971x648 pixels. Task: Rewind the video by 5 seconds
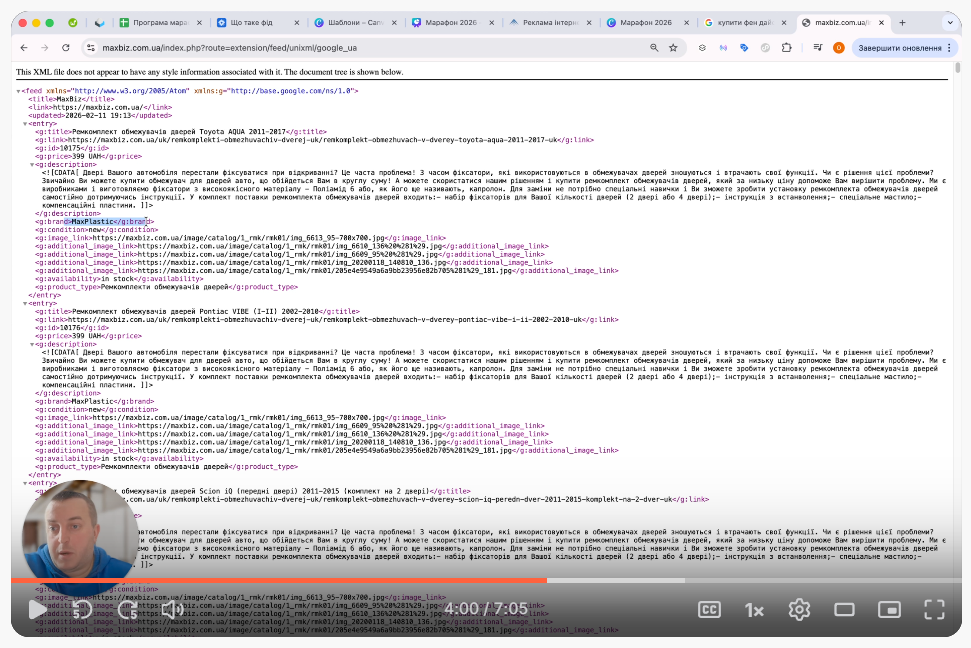click(x=81, y=610)
